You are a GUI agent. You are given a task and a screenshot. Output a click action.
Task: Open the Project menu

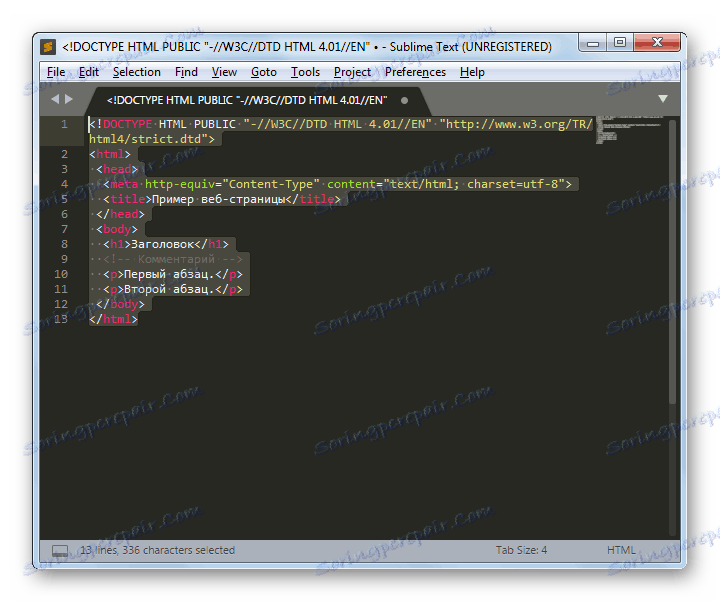click(x=352, y=73)
